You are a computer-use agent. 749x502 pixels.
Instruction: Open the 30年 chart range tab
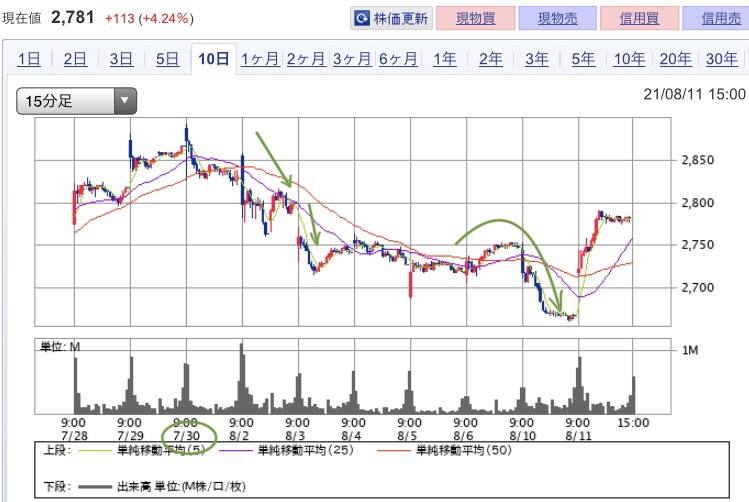[x=722, y=59]
